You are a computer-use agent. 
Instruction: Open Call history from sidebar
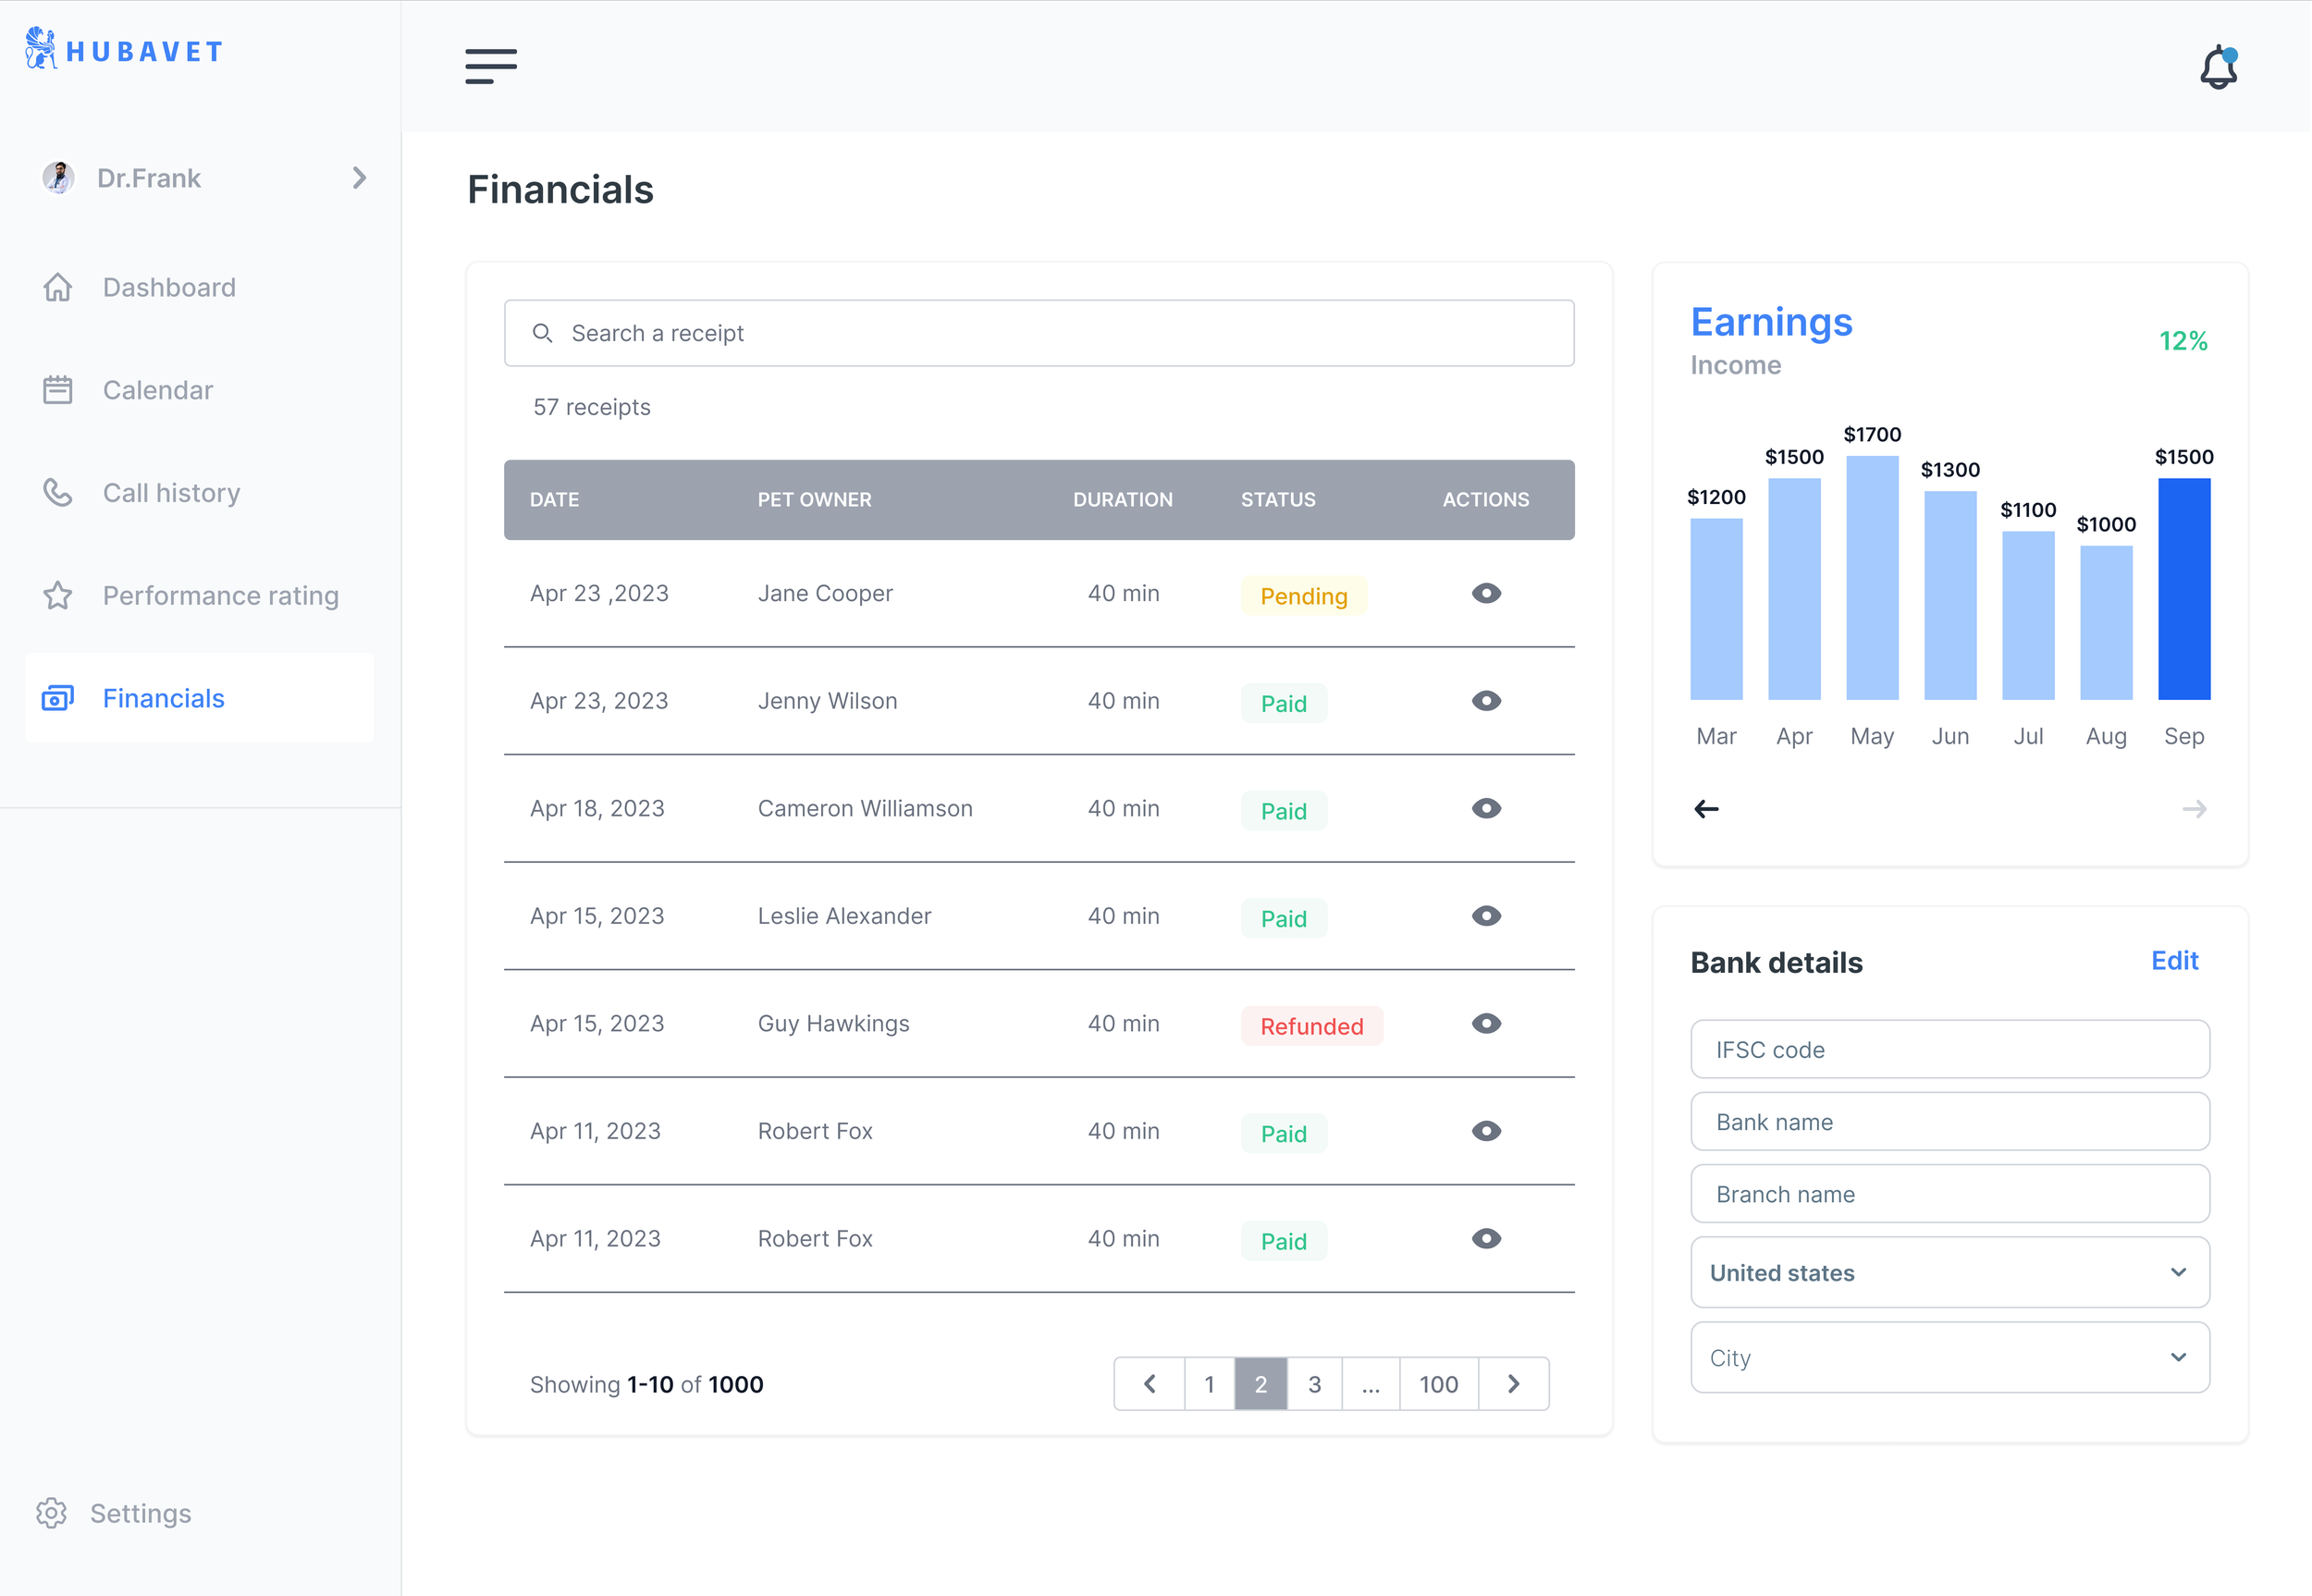(x=171, y=493)
